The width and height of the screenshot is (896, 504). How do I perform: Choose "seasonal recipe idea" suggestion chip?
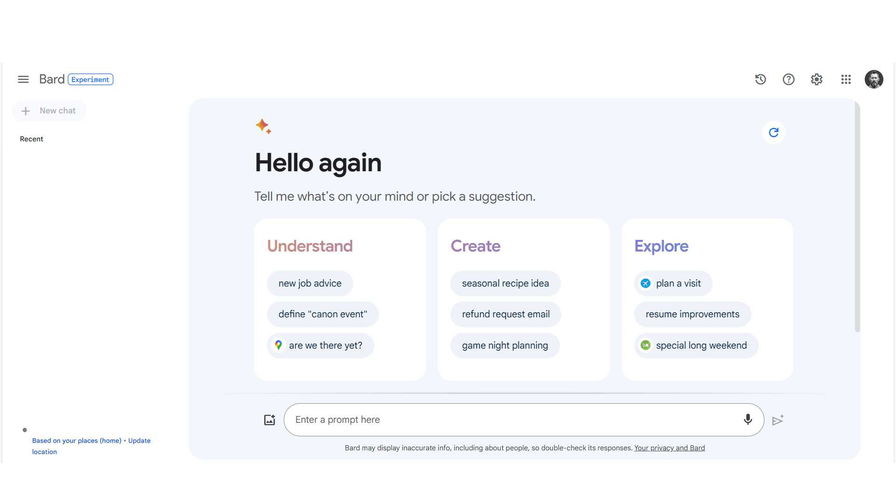coord(505,284)
